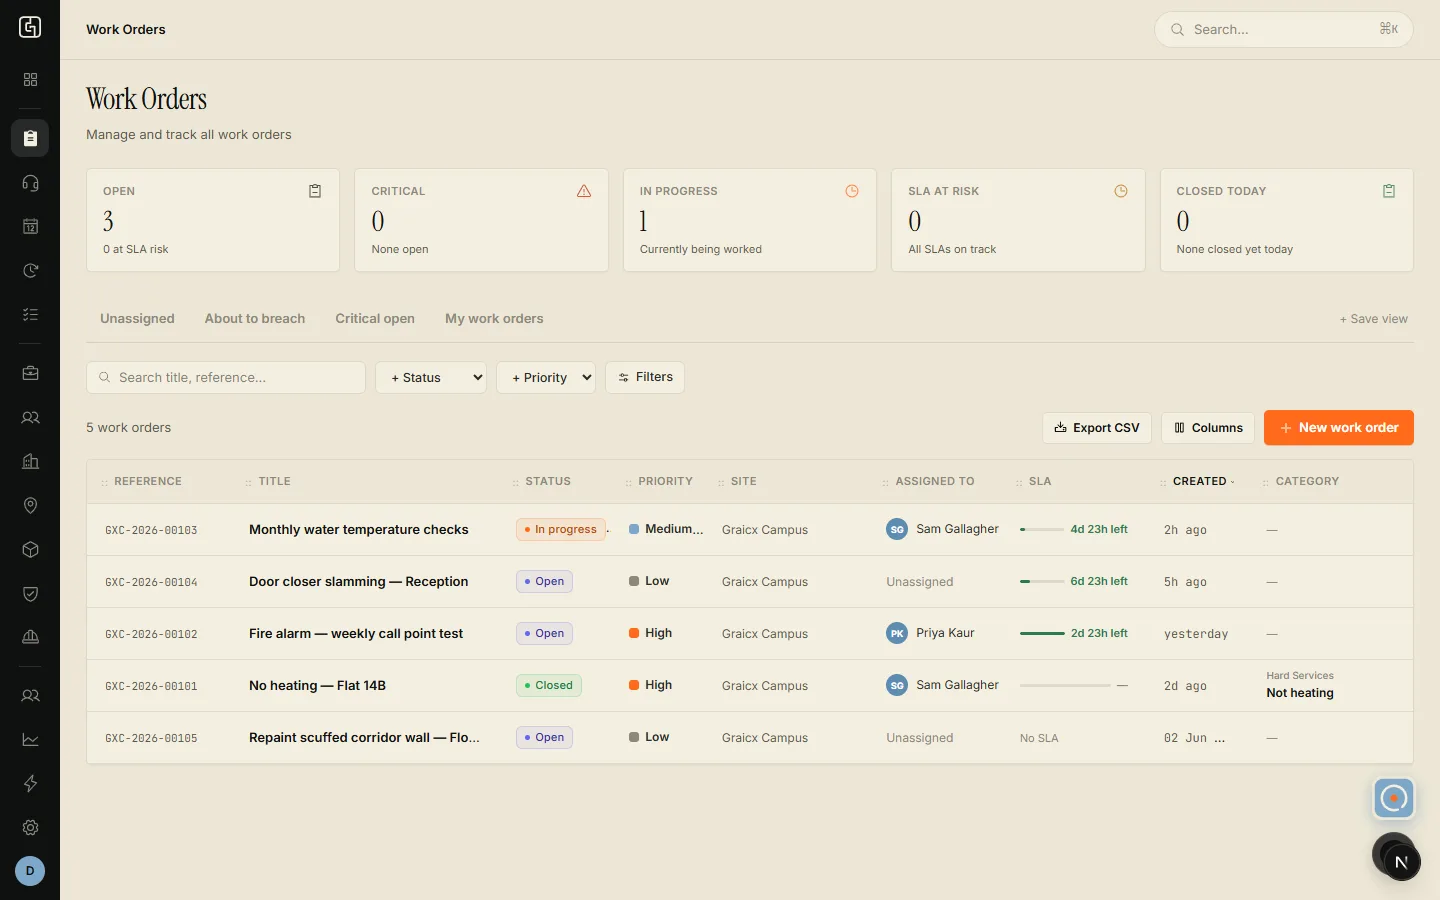Open the dashboard grid icon in the sidebar
This screenshot has height=900, width=1440.
30,79
